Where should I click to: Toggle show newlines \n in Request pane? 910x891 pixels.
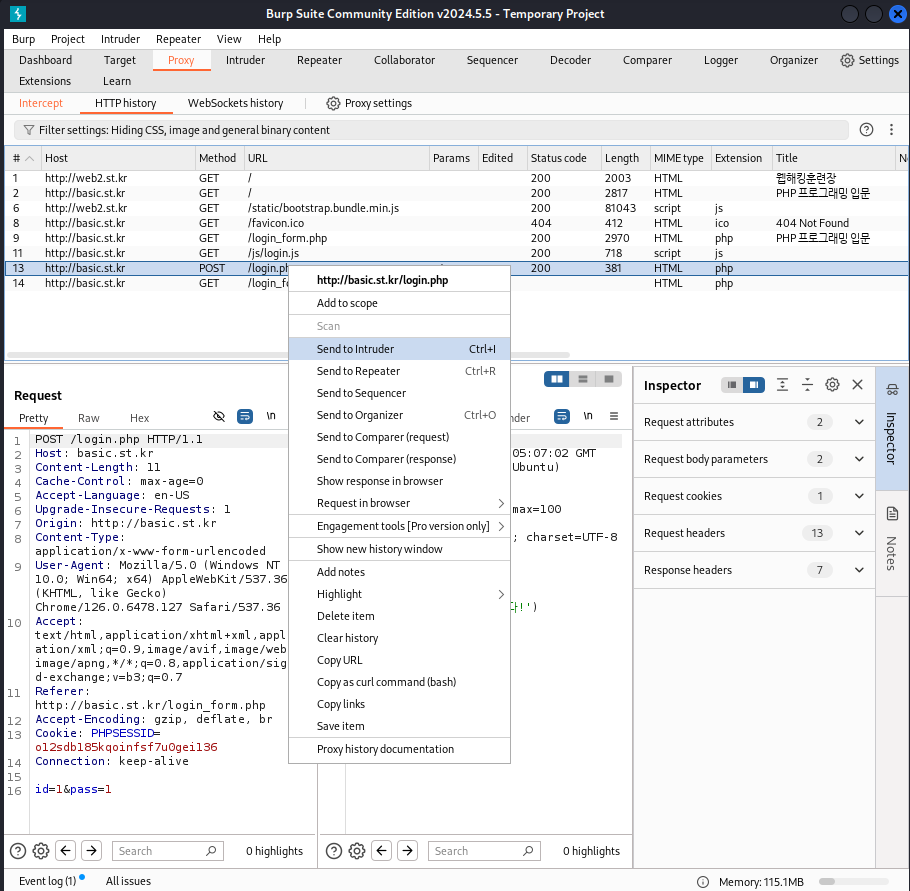pos(271,416)
